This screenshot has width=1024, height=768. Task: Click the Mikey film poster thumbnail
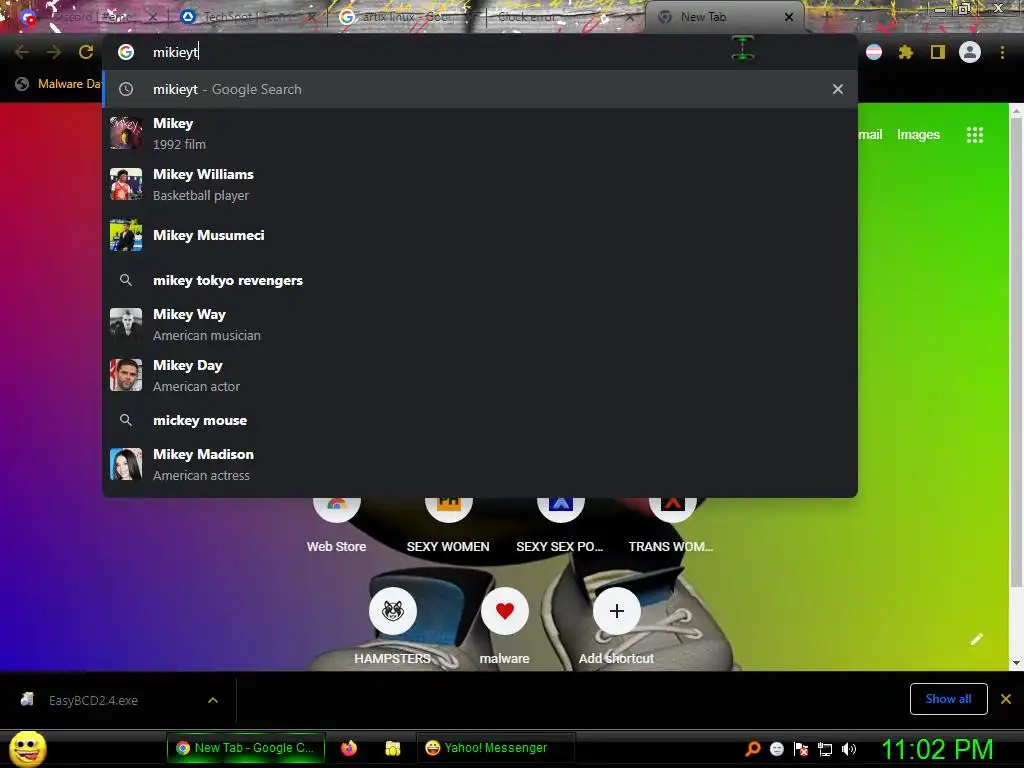click(x=126, y=133)
